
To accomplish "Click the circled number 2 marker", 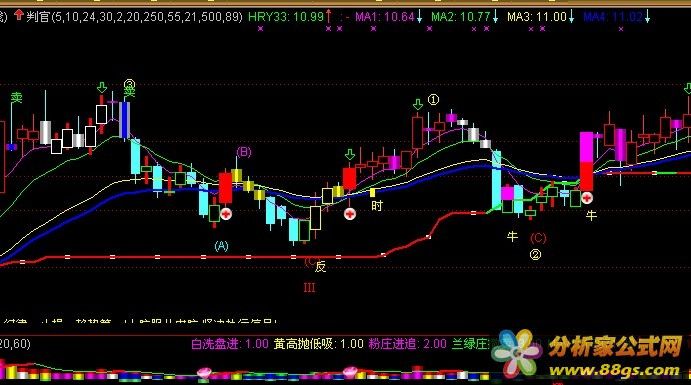I will (535, 254).
